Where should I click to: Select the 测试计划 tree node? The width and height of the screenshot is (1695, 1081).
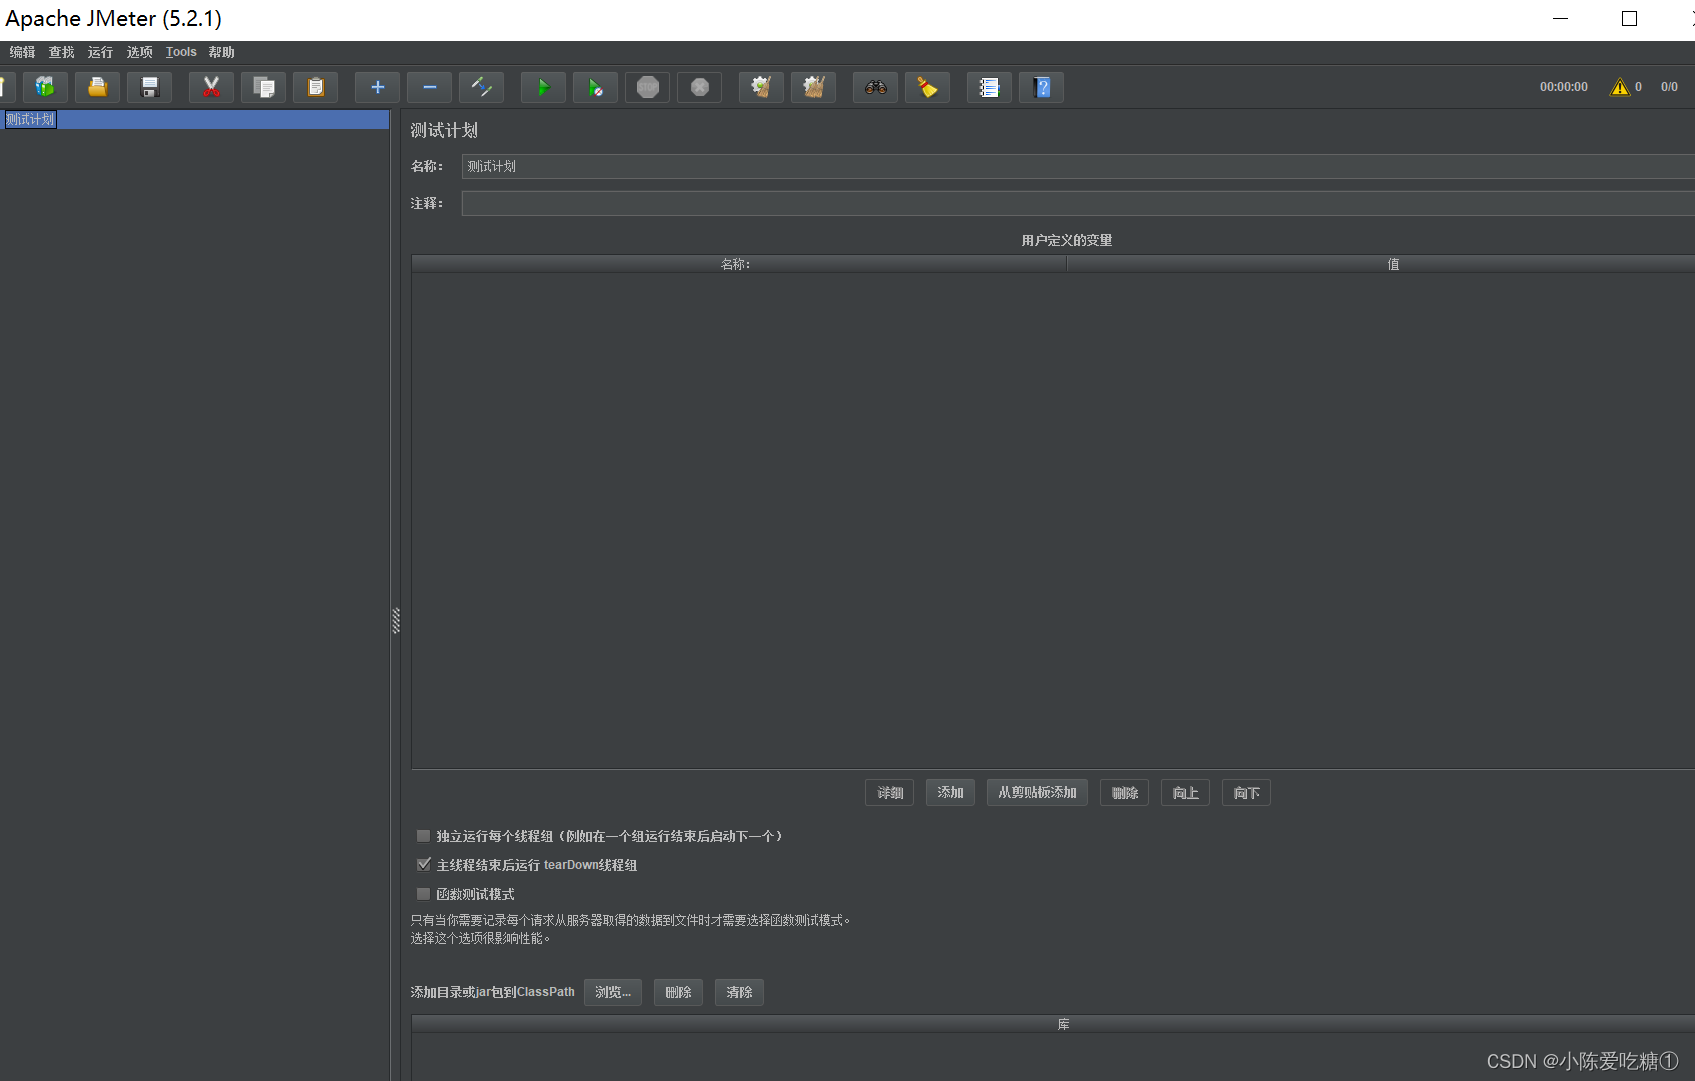30,119
